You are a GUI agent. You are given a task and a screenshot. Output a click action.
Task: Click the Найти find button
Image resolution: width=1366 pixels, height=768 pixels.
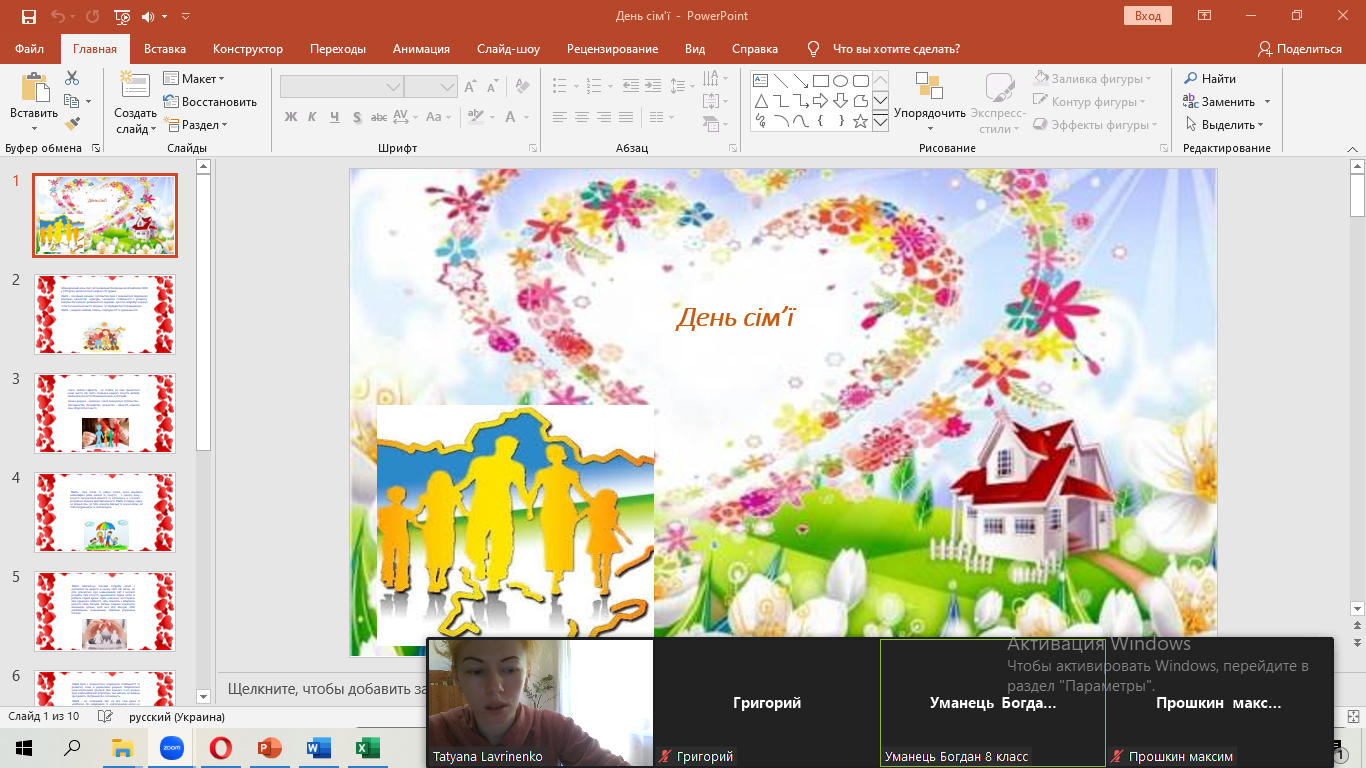coord(1210,78)
